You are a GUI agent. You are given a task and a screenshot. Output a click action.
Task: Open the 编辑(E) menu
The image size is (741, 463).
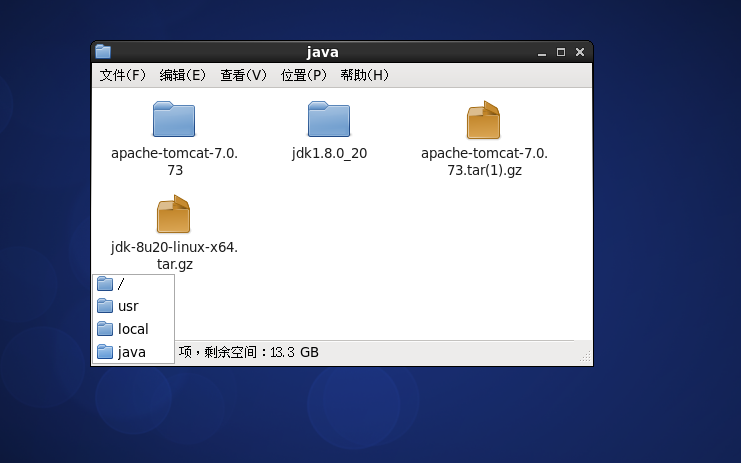point(183,75)
